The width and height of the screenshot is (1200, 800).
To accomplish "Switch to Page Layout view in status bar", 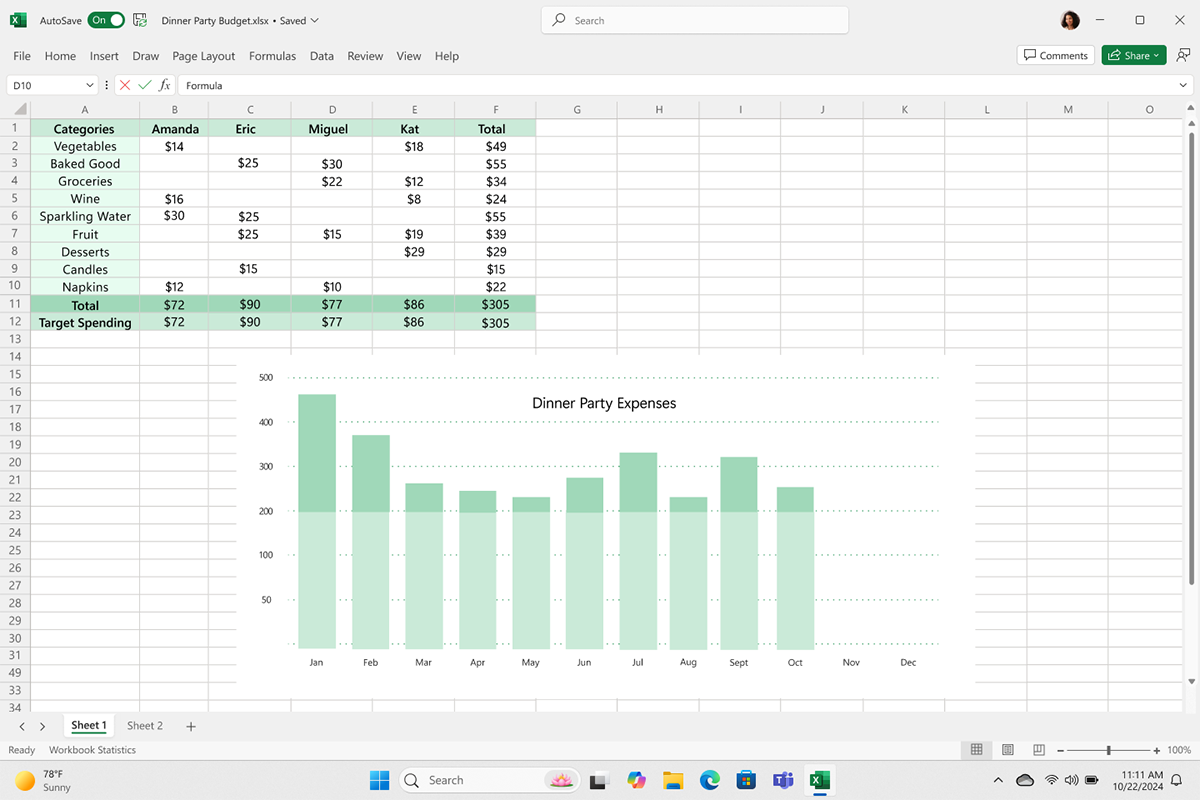I will pos(1008,750).
